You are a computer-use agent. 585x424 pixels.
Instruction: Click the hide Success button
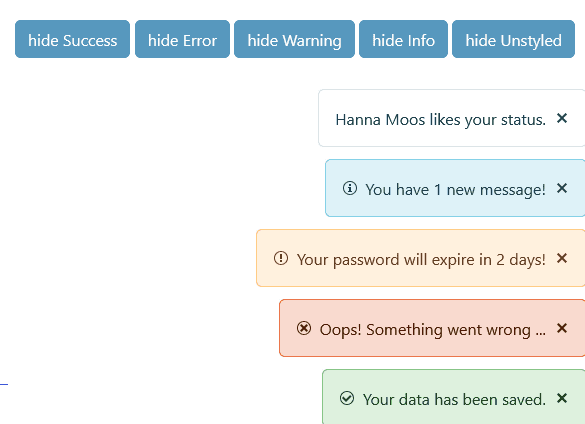point(72,39)
